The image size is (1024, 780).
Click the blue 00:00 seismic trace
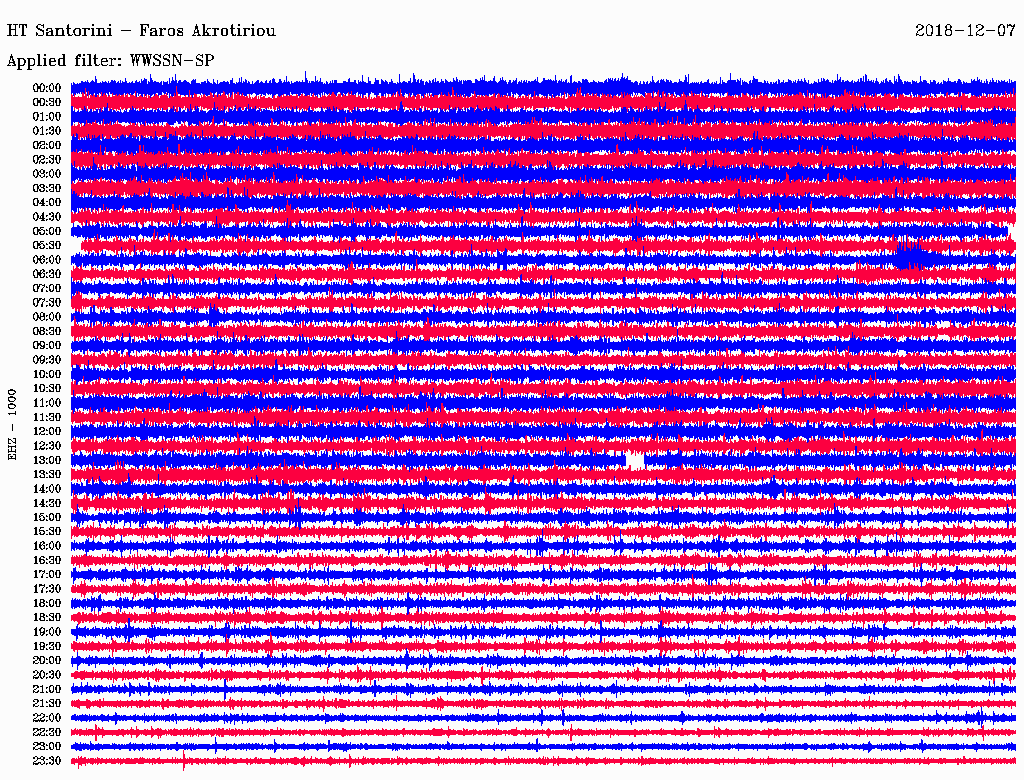[x=543, y=88]
